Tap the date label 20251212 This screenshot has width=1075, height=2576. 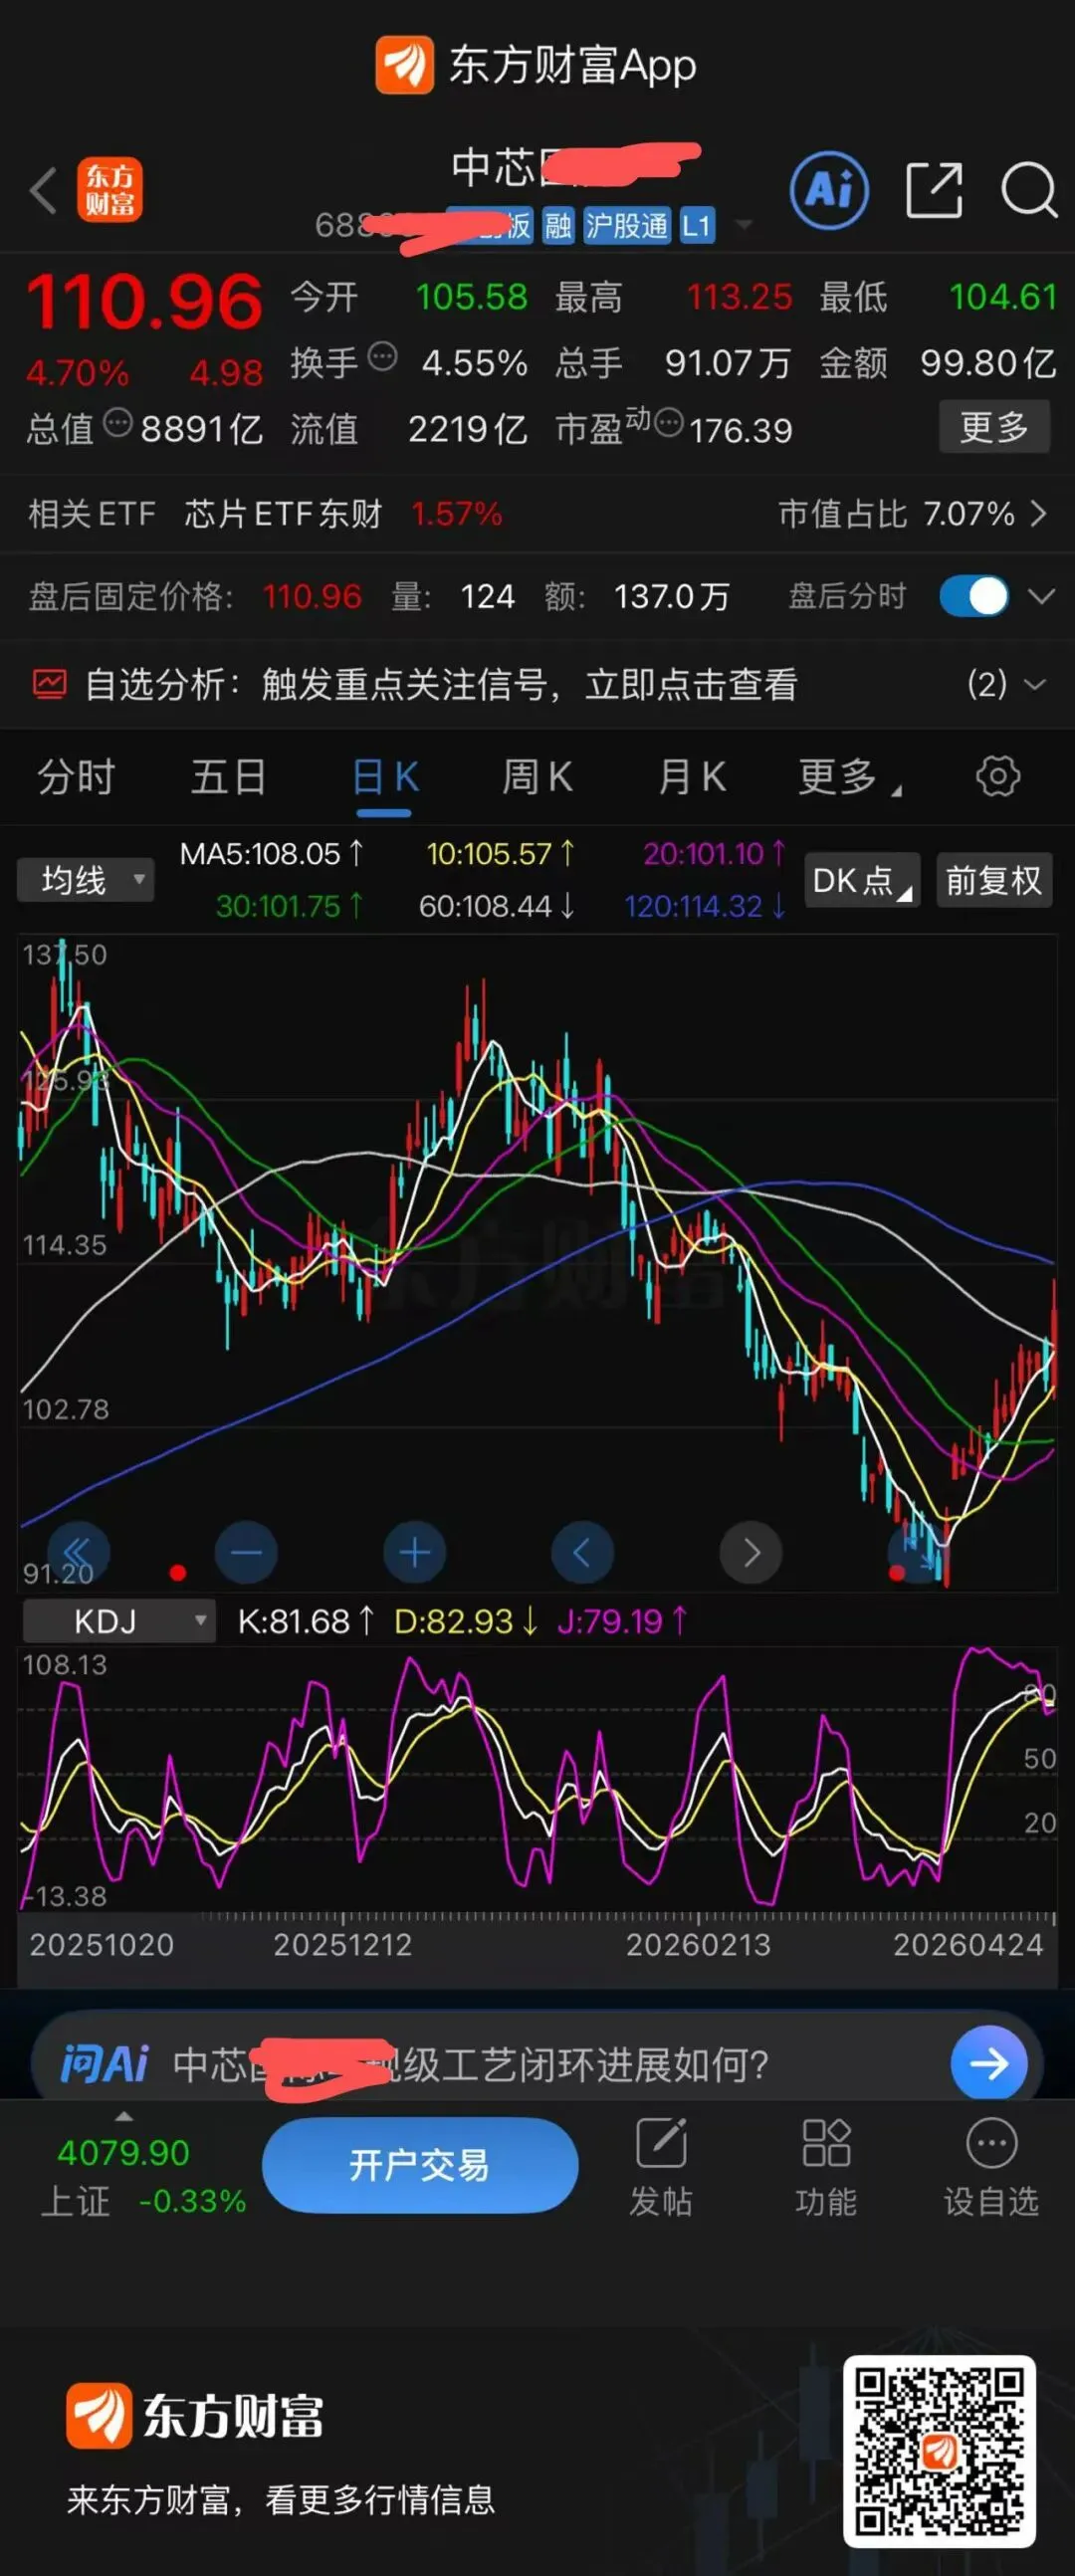pyautogui.click(x=343, y=1944)
